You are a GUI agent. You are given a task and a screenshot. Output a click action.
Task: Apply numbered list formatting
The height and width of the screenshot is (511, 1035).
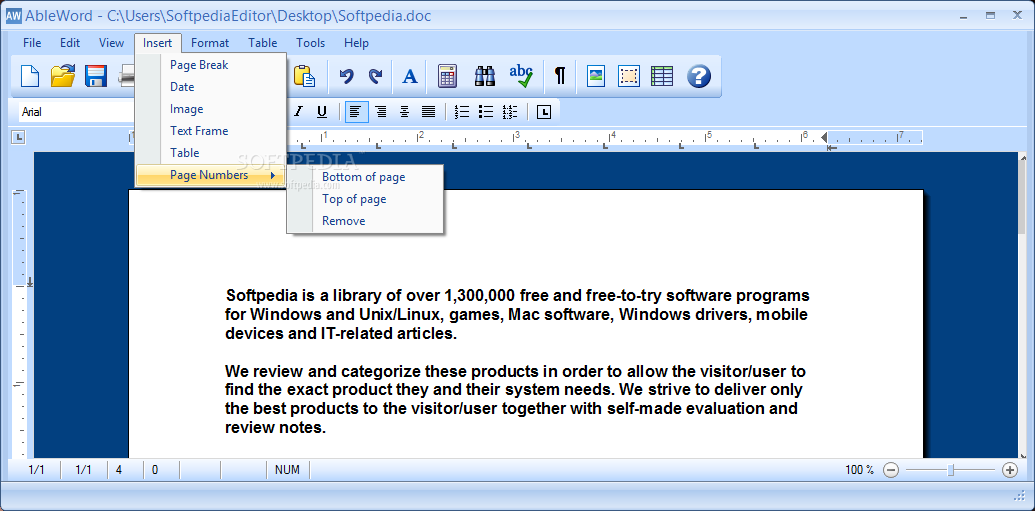[463, 112]
